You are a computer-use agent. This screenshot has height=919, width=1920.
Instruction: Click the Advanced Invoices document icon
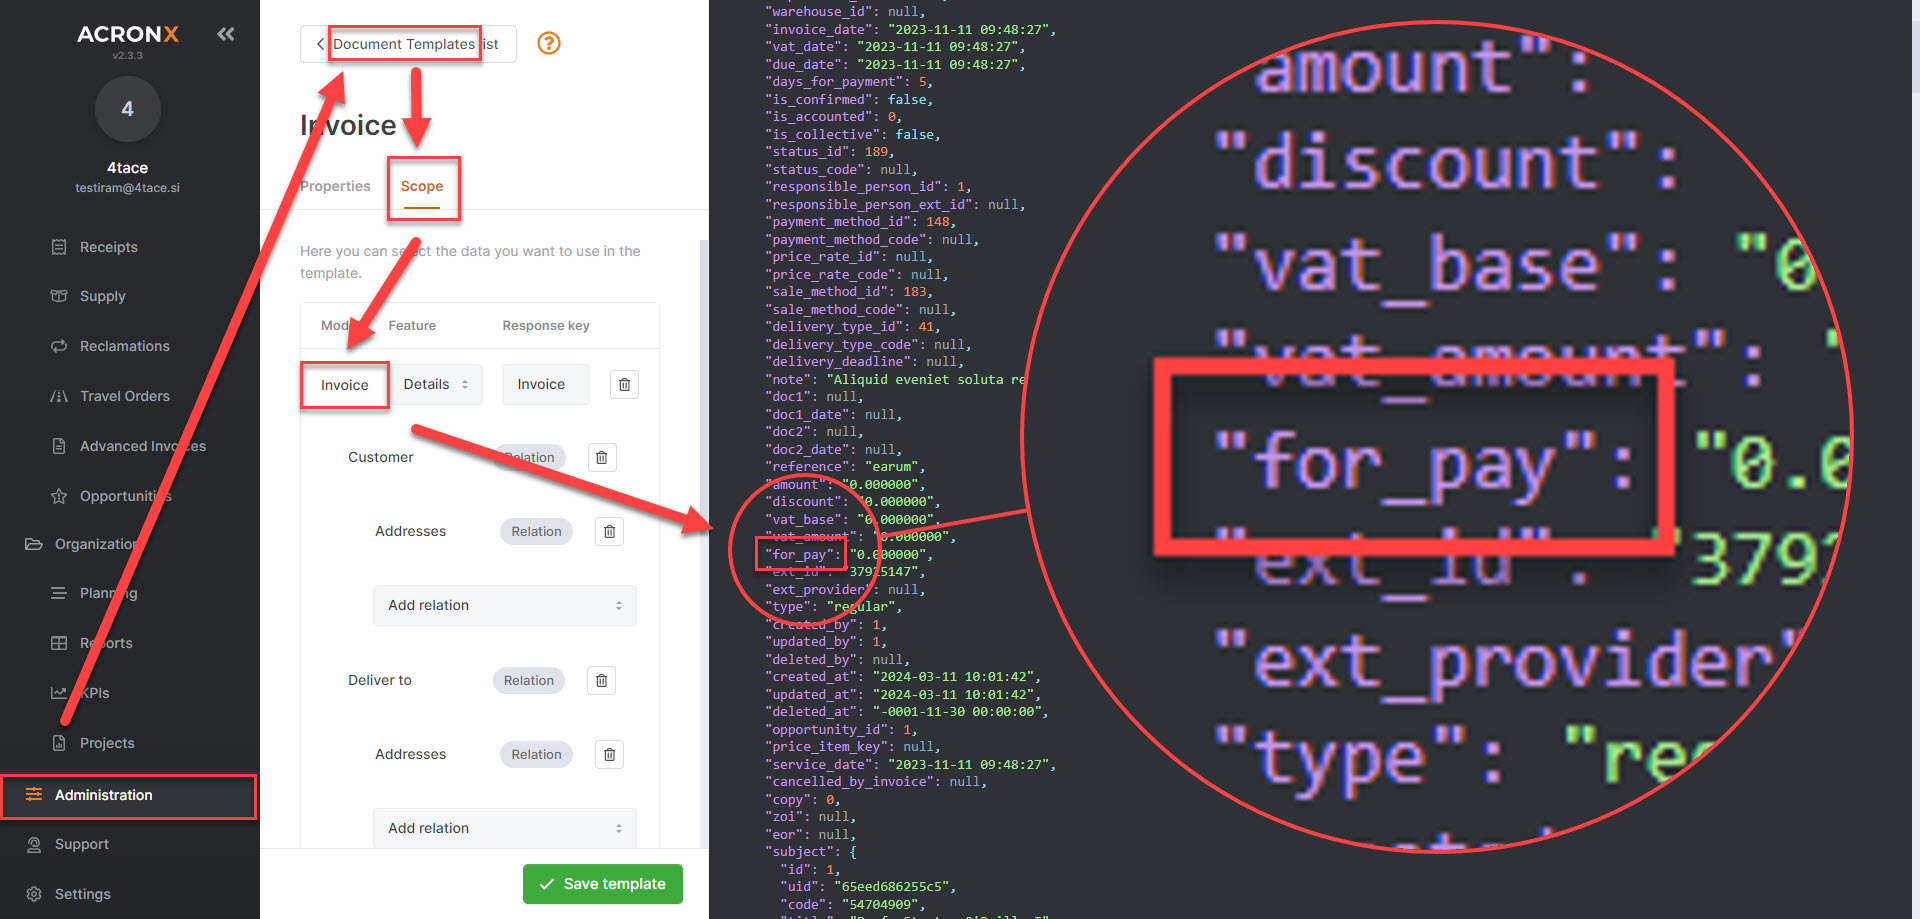tap(59, 446)
